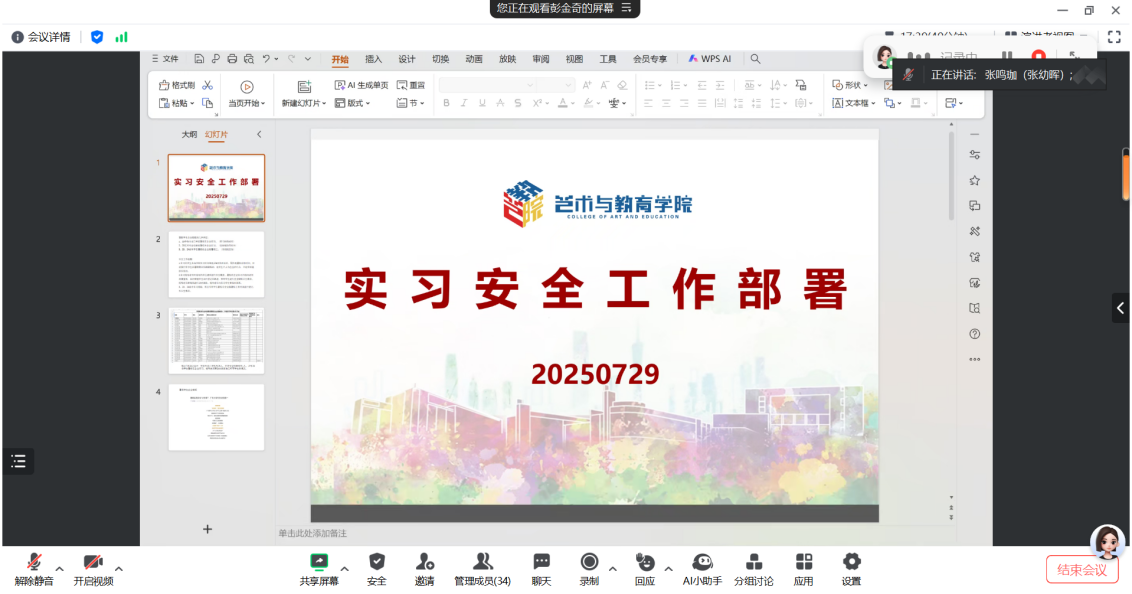Viewport: 1132px width, 594px height.
Task: Expand audio options arrow beside 解除静音
Action: (x=59, y=569)
